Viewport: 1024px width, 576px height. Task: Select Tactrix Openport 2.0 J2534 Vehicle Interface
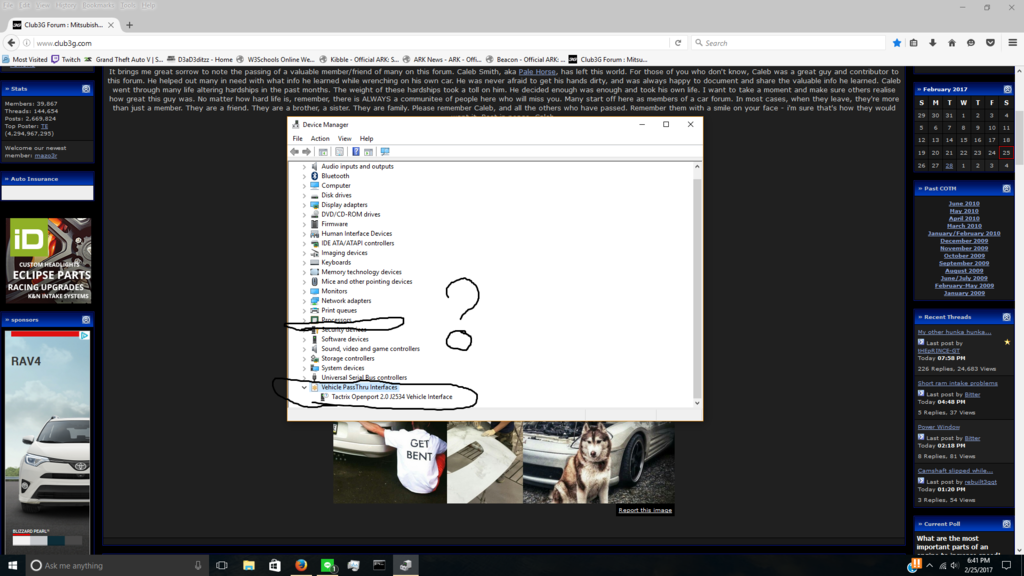point(392,397)
